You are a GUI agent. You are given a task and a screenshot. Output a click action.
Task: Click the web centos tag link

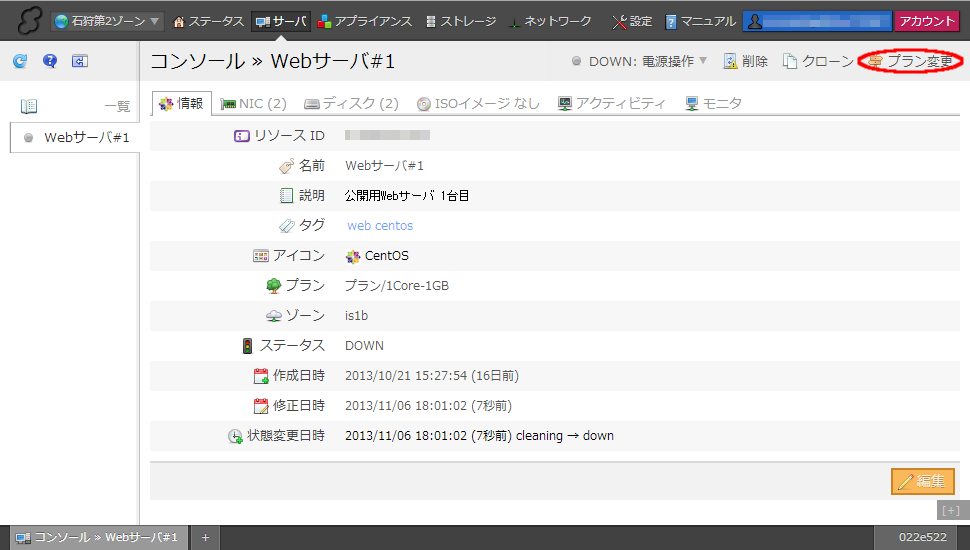pyautogui.click(x=380, y=226)
